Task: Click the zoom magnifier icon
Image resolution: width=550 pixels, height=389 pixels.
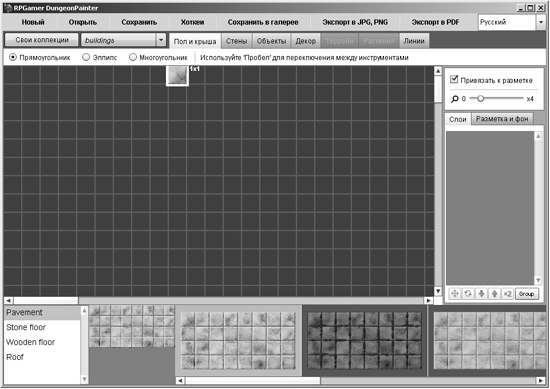Action: (455, 99)
